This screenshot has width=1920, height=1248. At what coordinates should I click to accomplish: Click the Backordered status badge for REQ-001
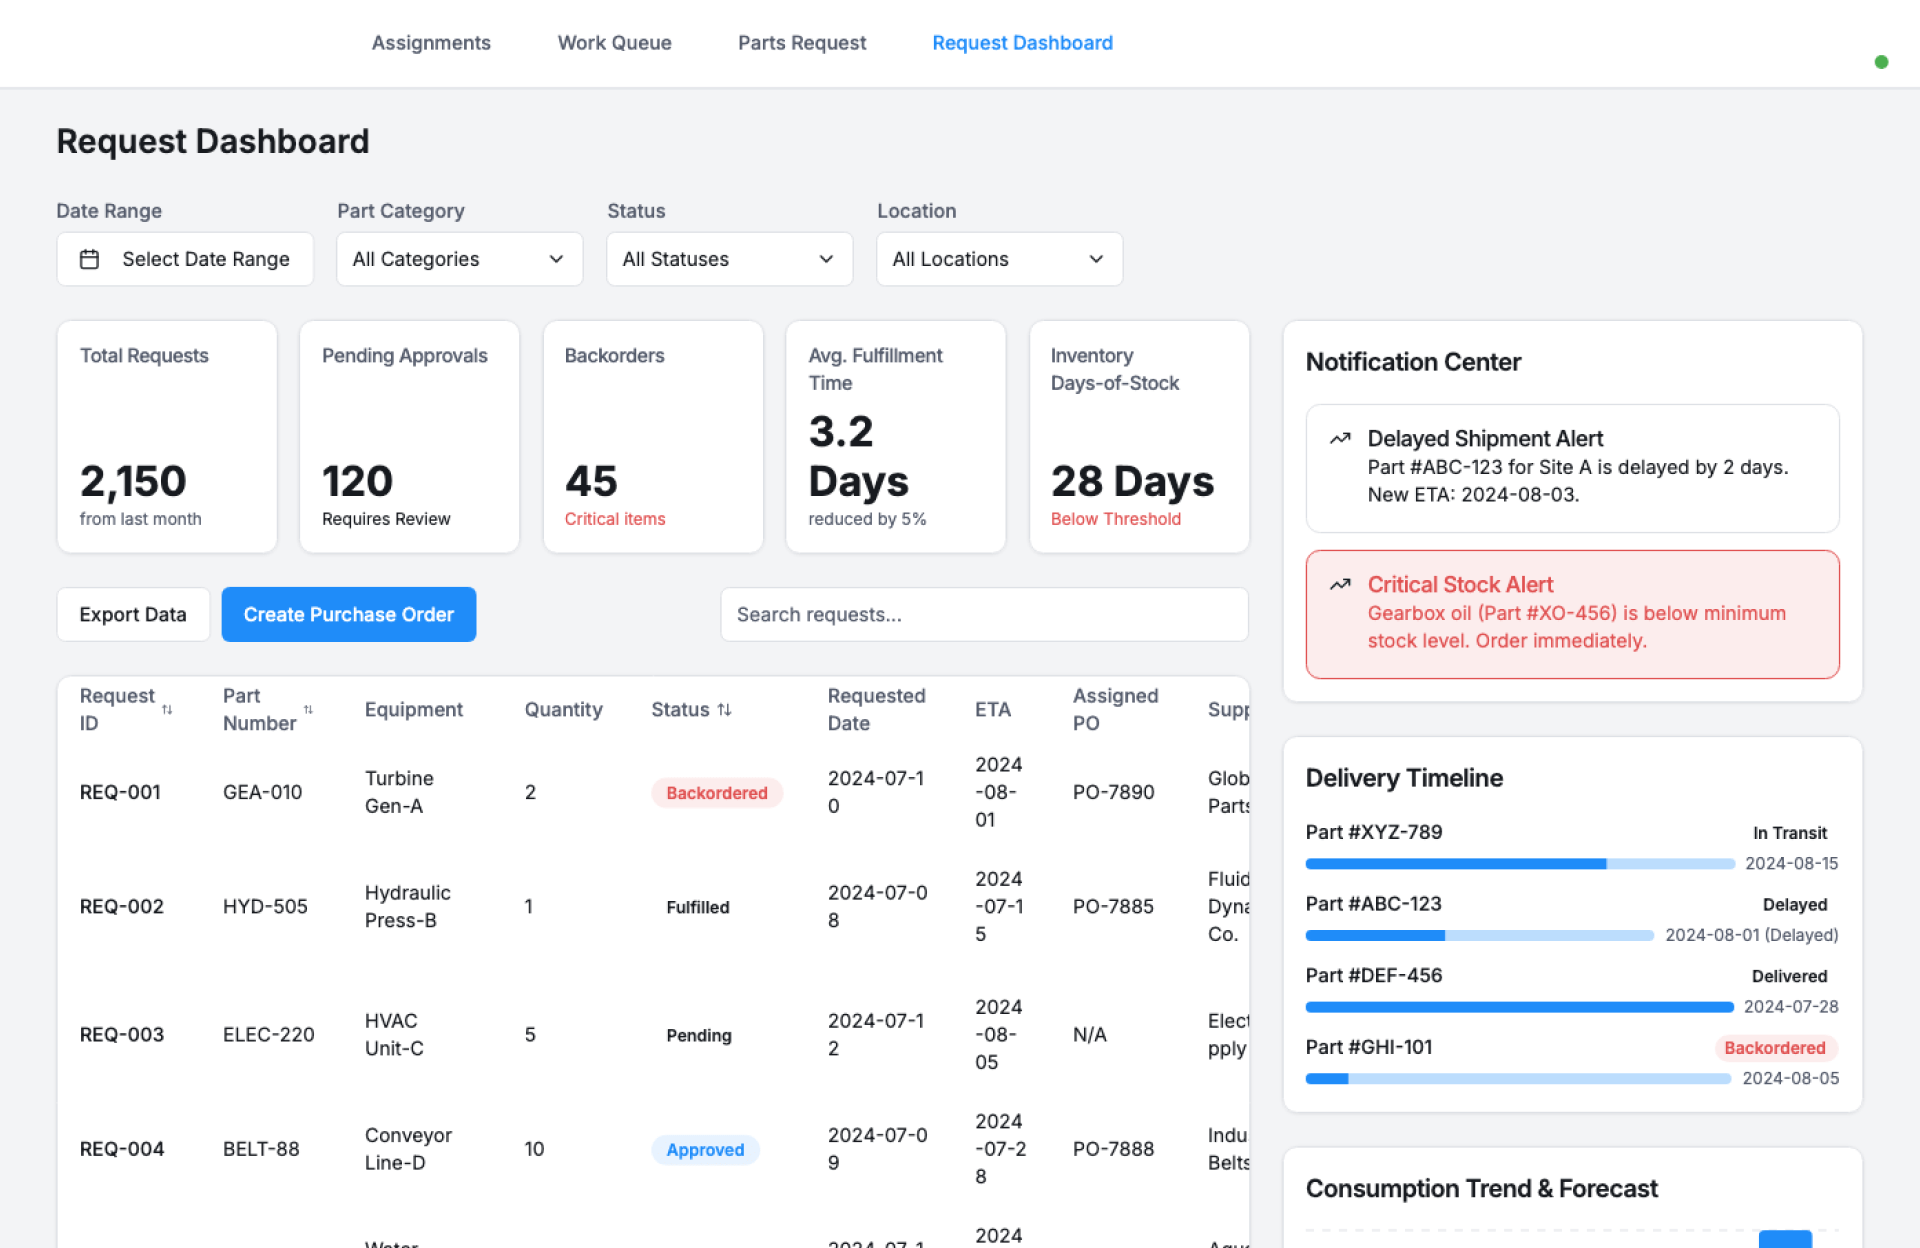click(x=716, y=793)
